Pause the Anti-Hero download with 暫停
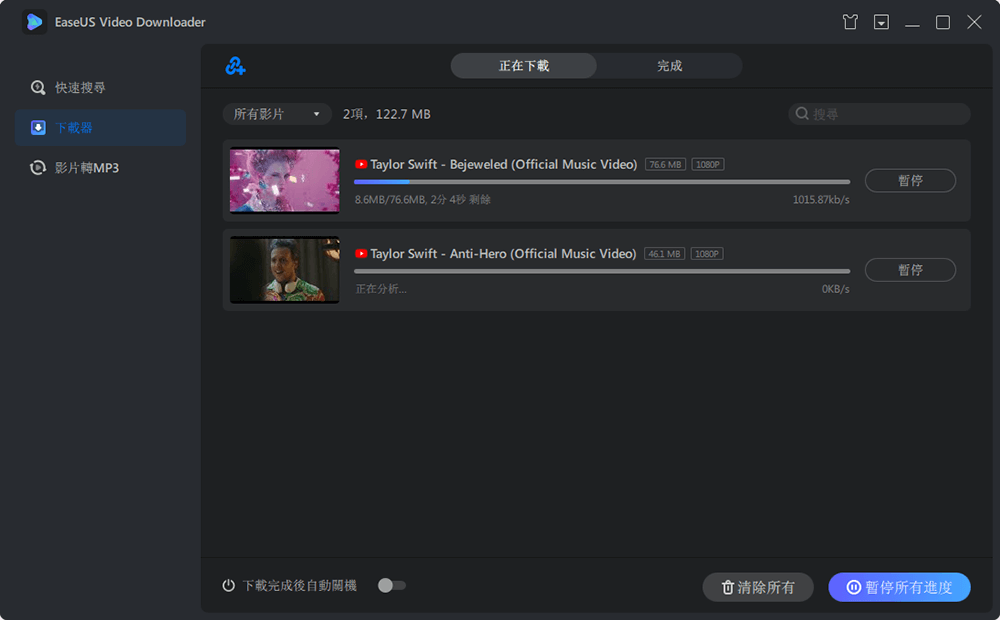The width and height of the screenshot is (1000, 620). pyautogui.click(x=910, y=270)
